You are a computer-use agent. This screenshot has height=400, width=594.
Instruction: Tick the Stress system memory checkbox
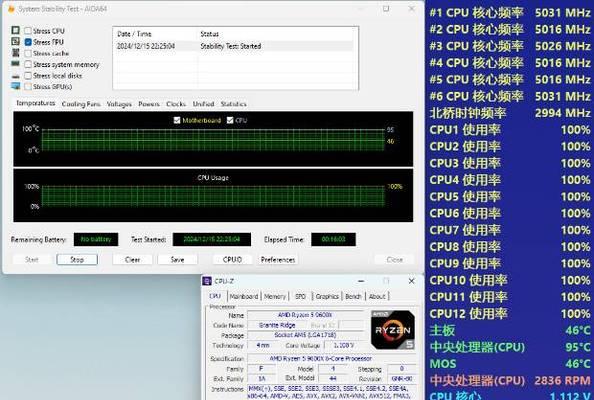click(28, 64)
